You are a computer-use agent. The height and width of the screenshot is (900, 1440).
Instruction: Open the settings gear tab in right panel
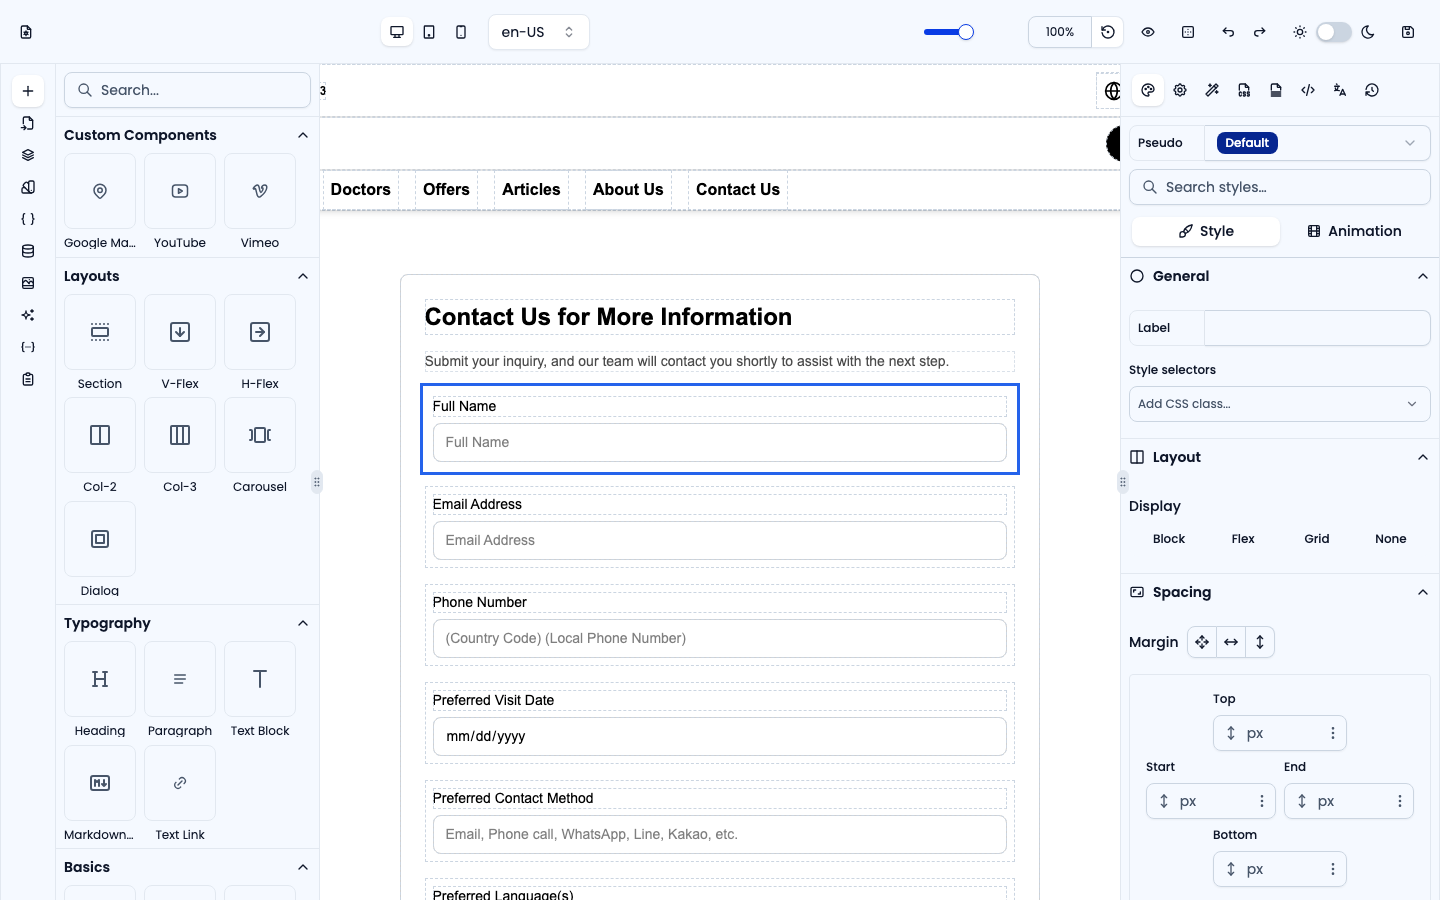1180,90
